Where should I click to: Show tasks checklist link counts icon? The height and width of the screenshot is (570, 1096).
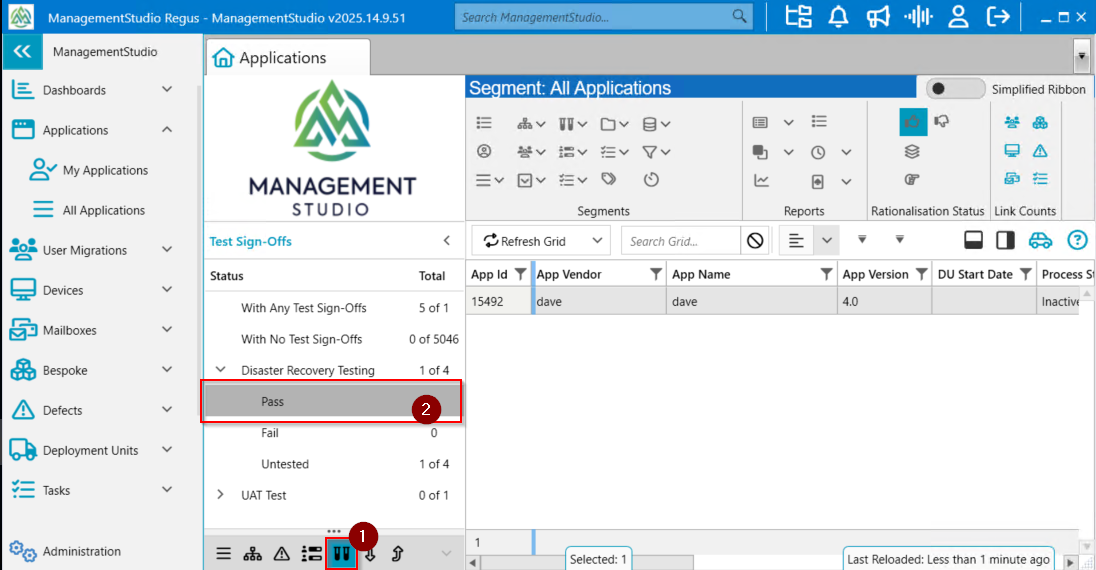[1040, 179]
